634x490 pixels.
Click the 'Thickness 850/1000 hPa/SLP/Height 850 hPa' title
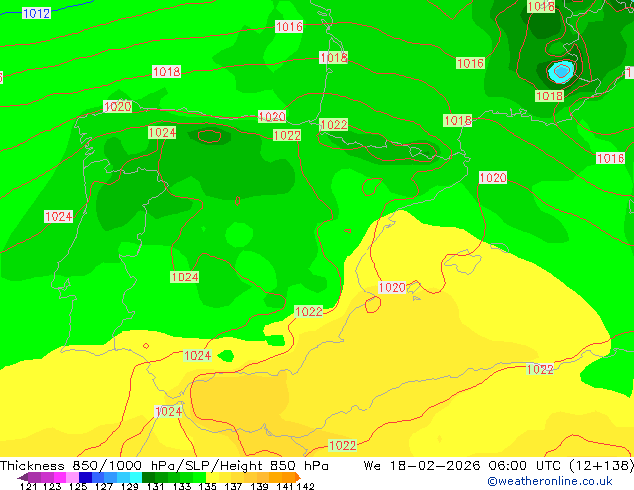tap(164, 466)
